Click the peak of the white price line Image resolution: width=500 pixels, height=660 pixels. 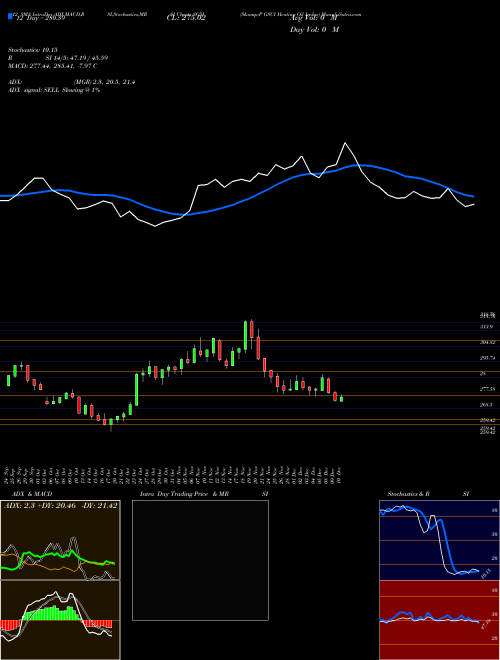pyautogui.click(x=346, y=143)
